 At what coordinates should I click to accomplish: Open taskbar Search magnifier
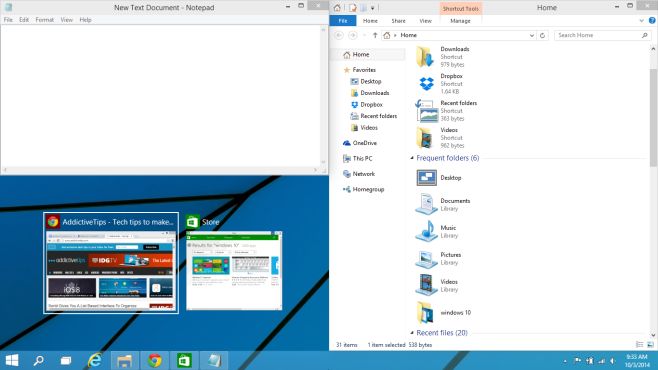pos(39,360)
